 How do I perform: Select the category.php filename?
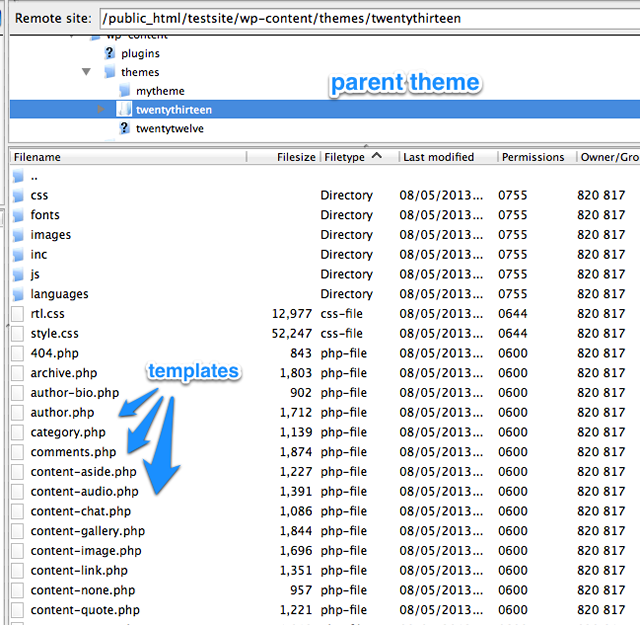click(x=68, y=433)
